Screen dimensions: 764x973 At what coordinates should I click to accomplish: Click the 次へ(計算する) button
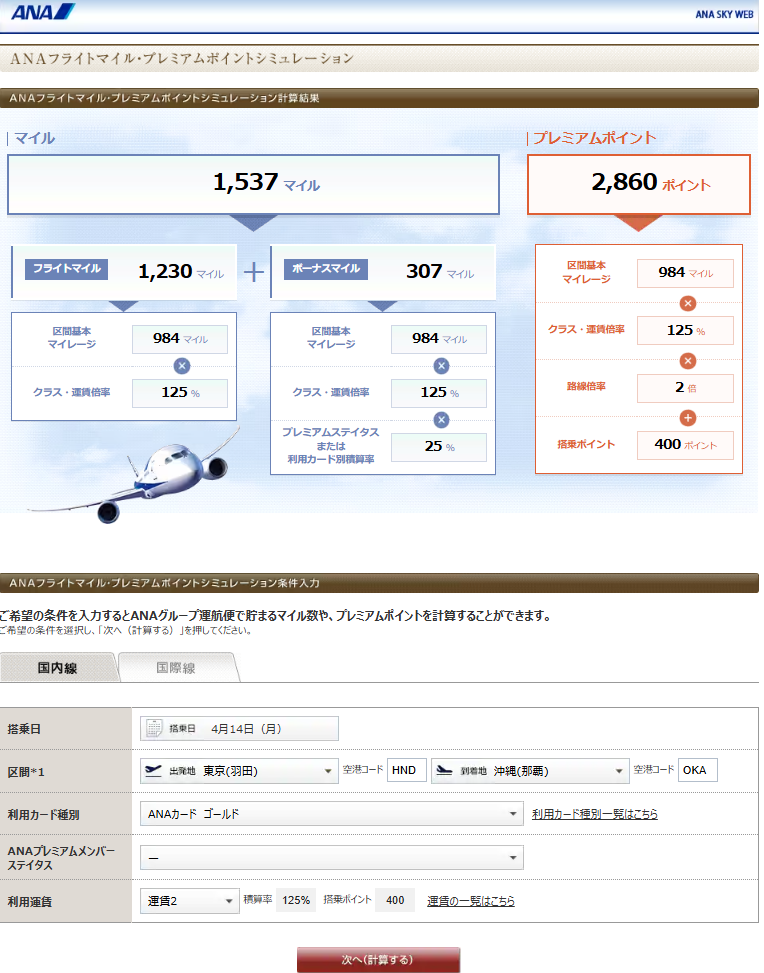(378, 959)
